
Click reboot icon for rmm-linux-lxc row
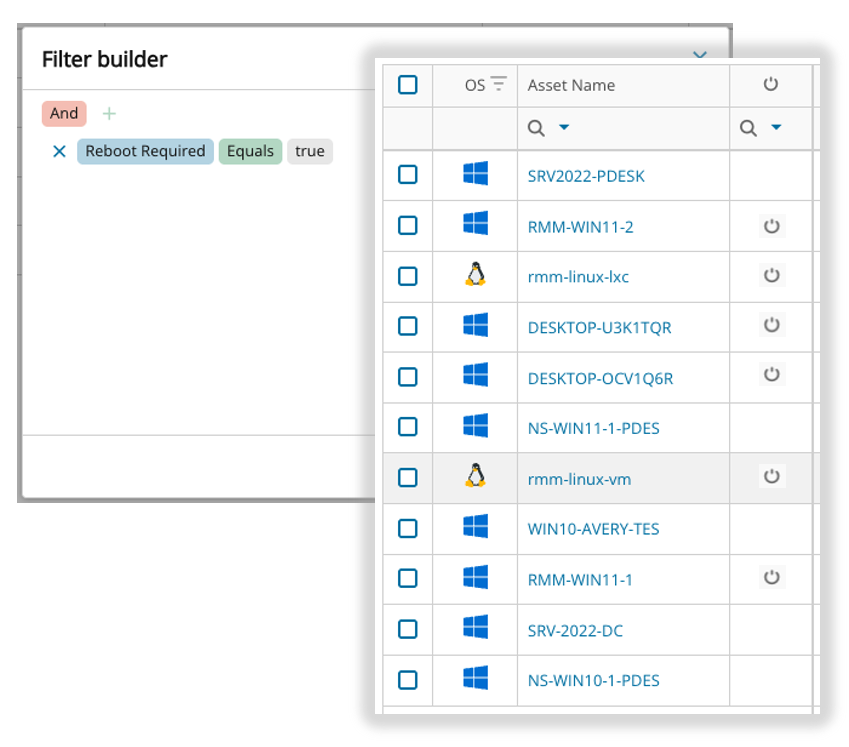point(770,275)
